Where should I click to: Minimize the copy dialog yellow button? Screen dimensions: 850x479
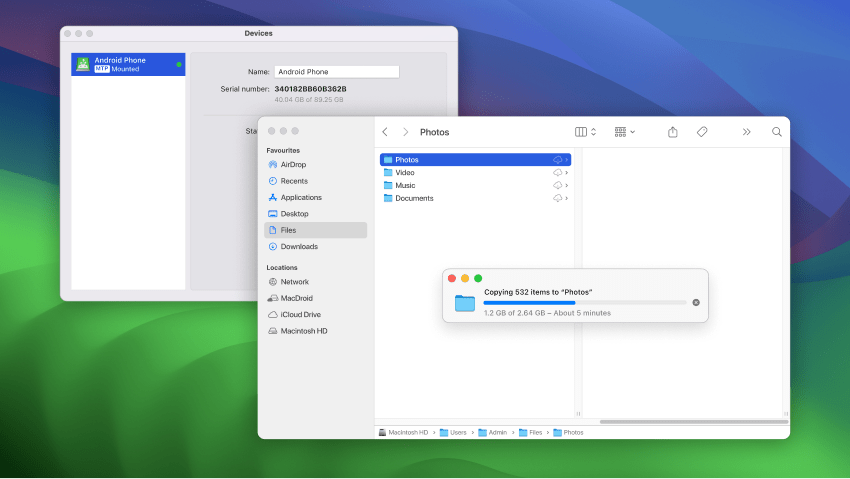coord(465,278)
